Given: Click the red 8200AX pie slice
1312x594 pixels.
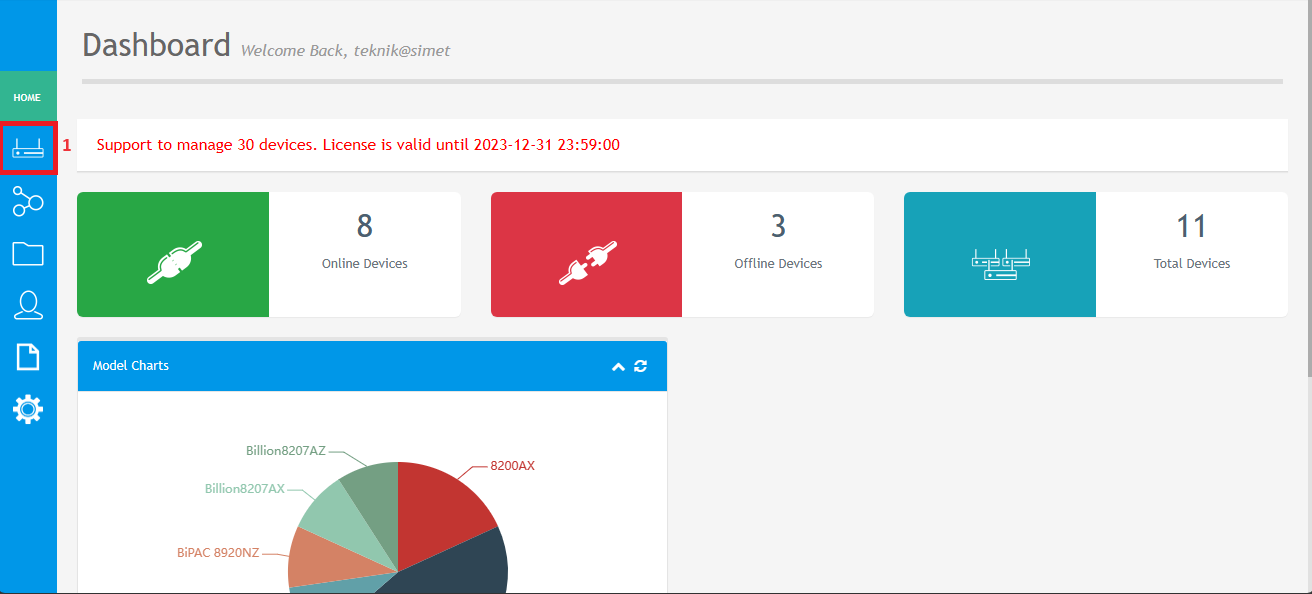Looking at the screenshot, I should [440, 510].
